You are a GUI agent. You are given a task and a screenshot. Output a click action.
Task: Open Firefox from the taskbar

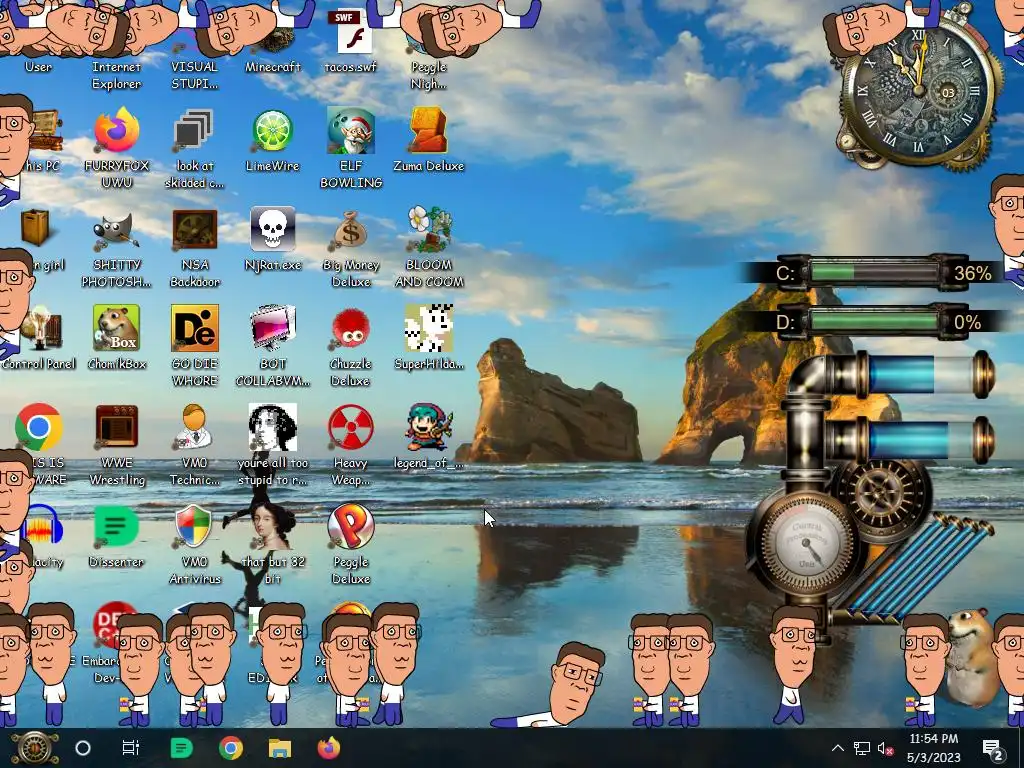329,748
